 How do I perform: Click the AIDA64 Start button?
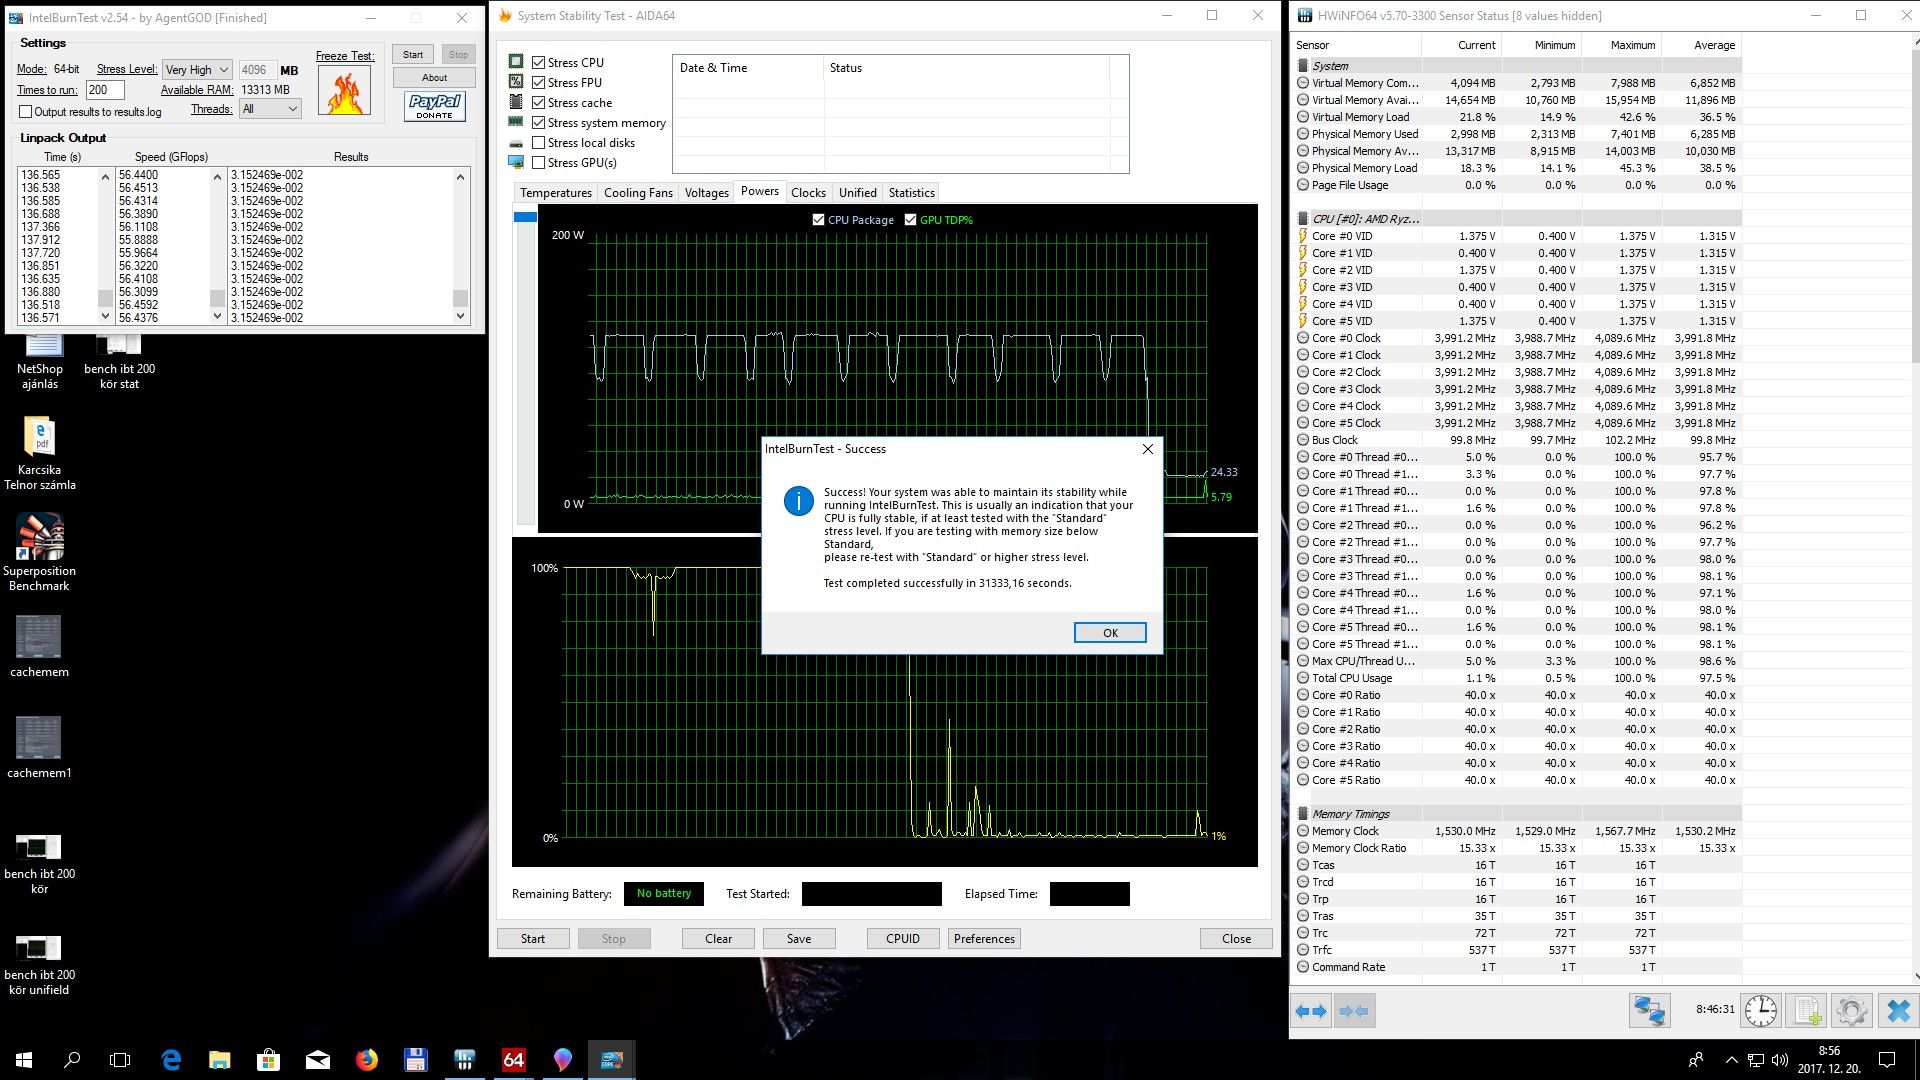pyautogui.click(x=533, y=939)
